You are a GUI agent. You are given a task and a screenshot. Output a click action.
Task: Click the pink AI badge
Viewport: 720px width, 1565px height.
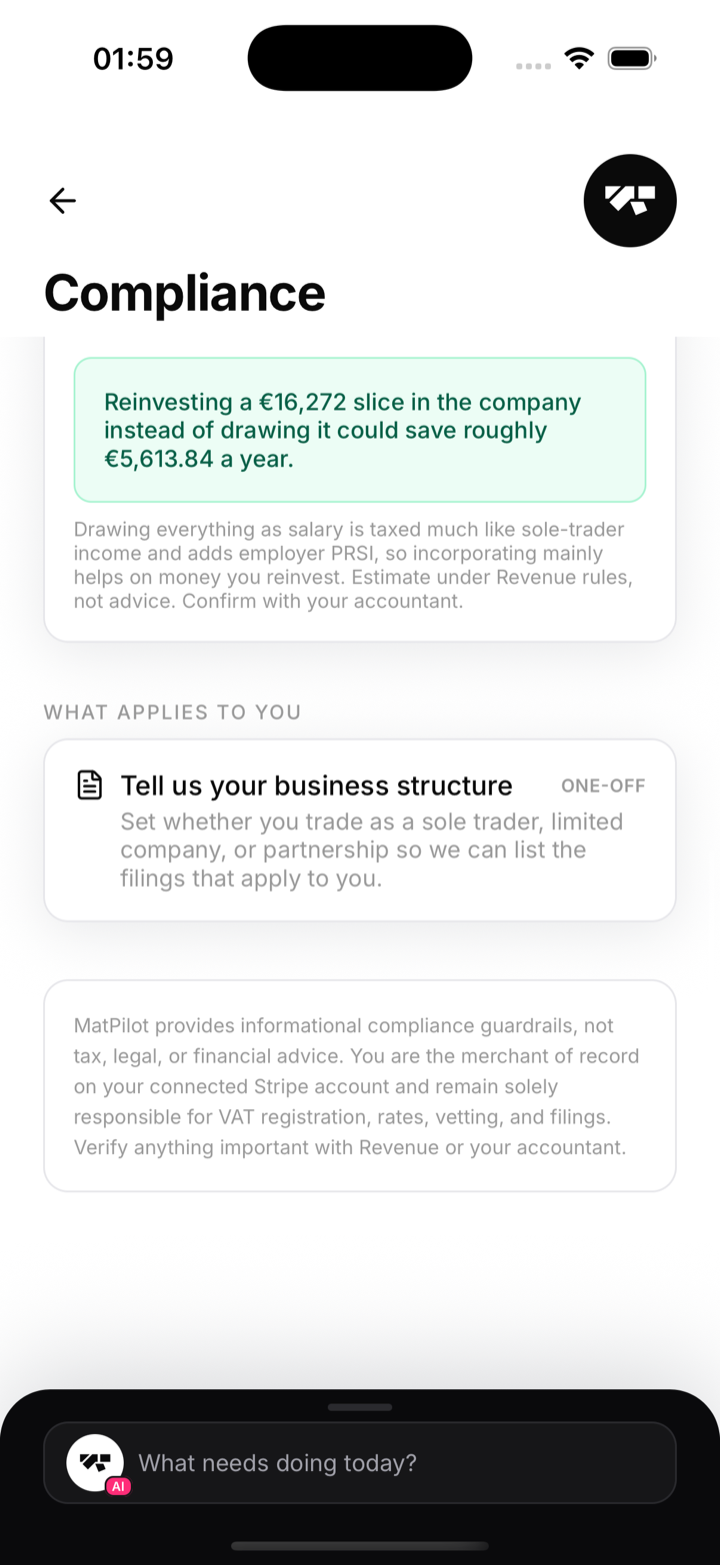click(118, 1486)
